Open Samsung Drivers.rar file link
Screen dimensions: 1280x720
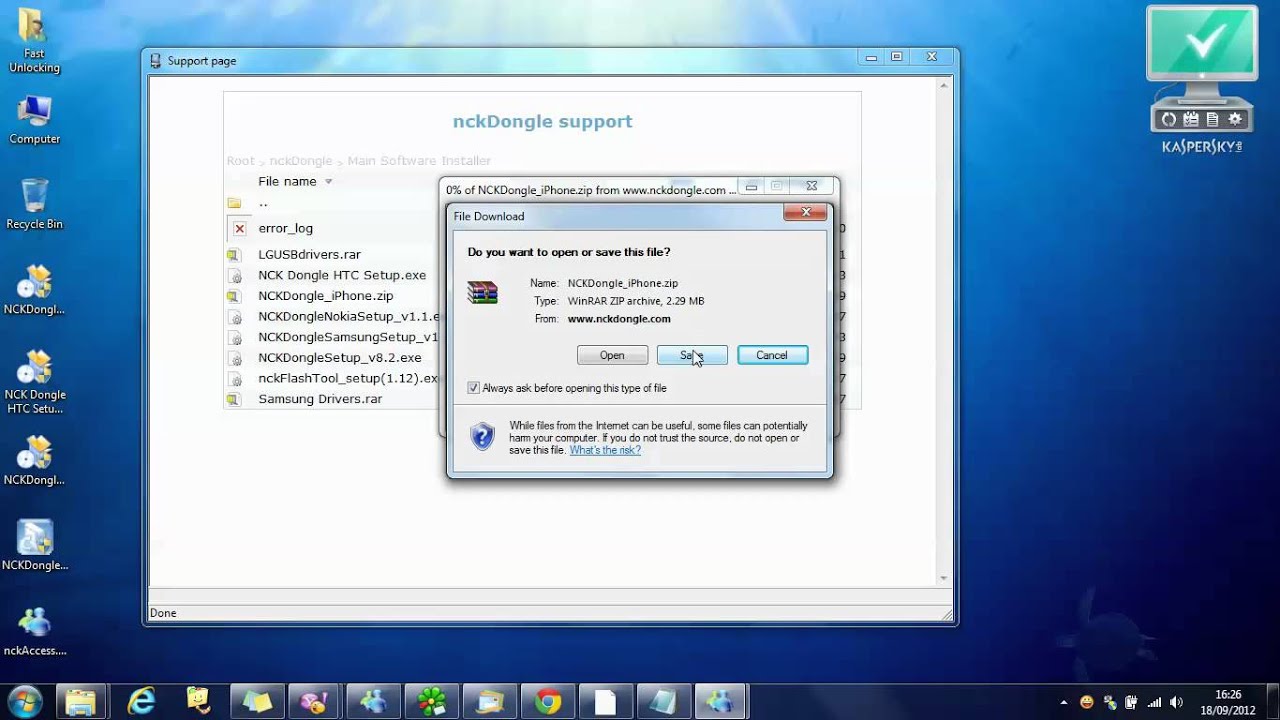tap(320, 399)
